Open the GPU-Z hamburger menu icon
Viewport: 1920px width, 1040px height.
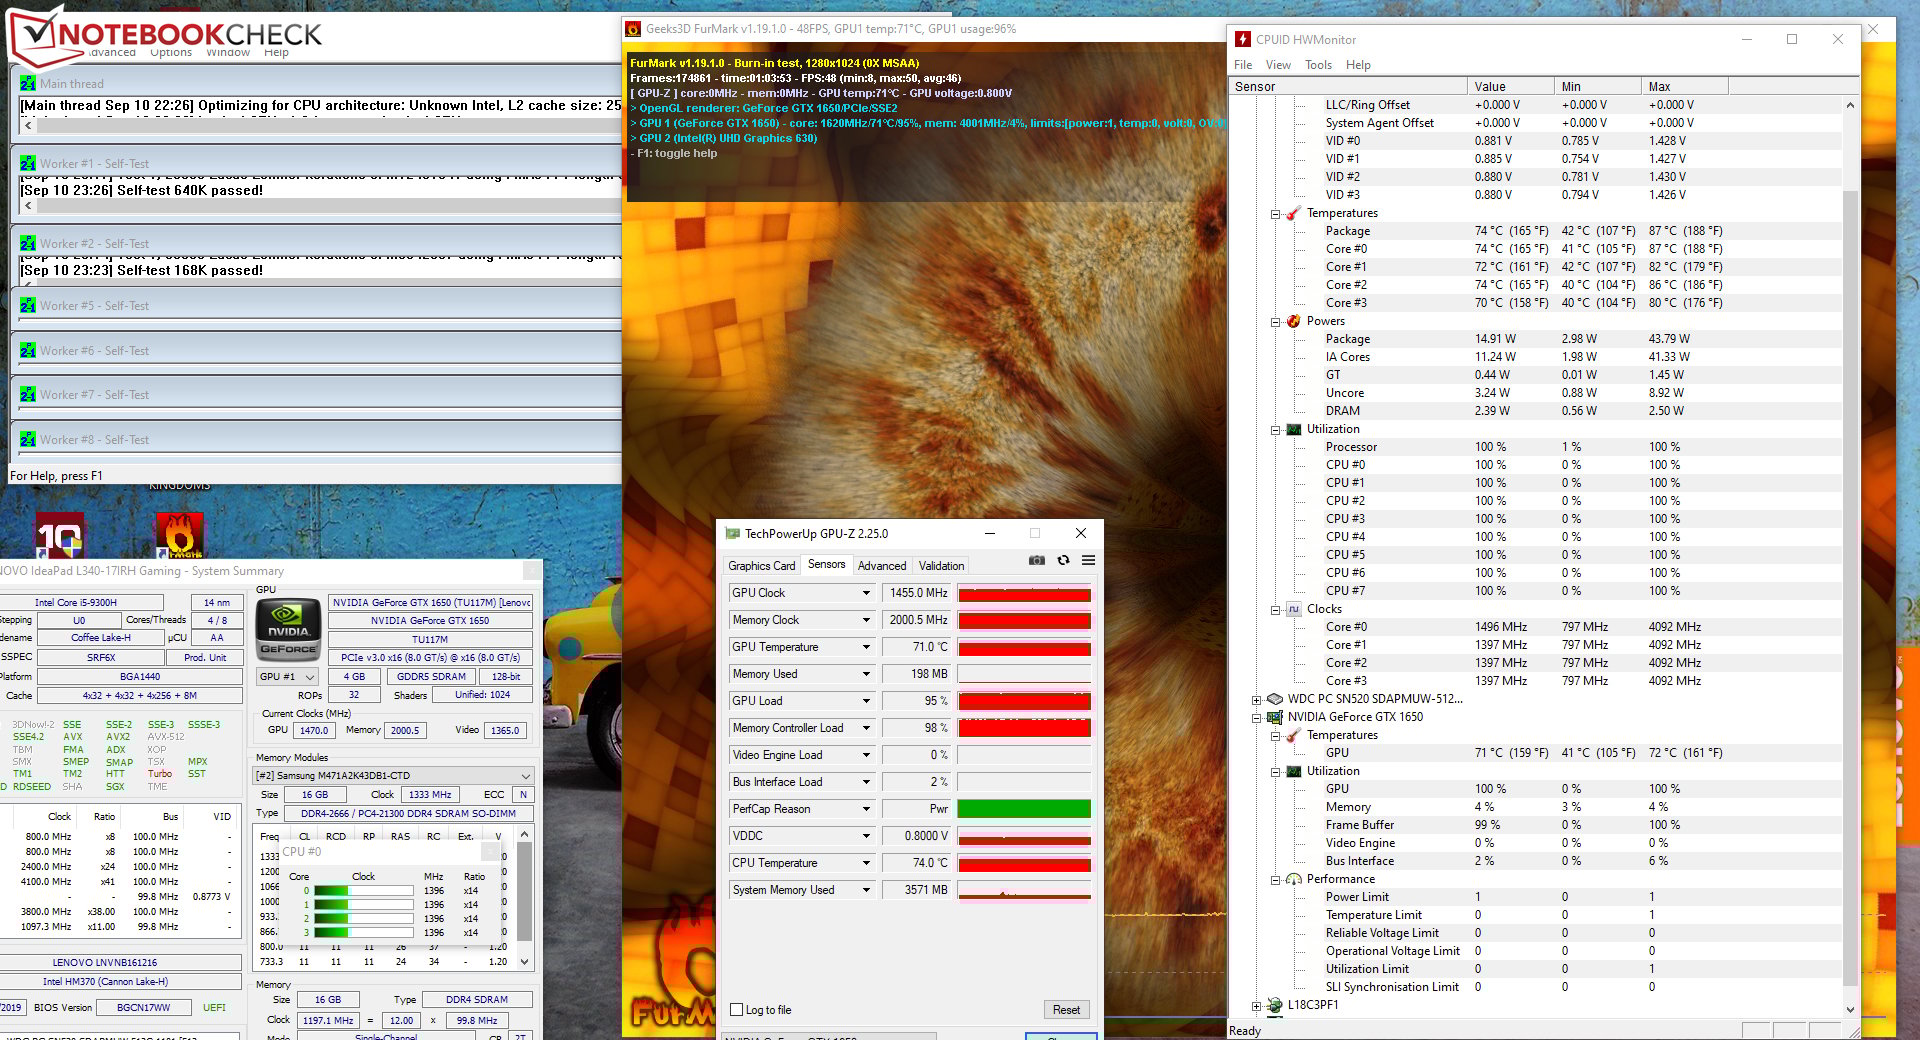click(x=1088, y=560)
